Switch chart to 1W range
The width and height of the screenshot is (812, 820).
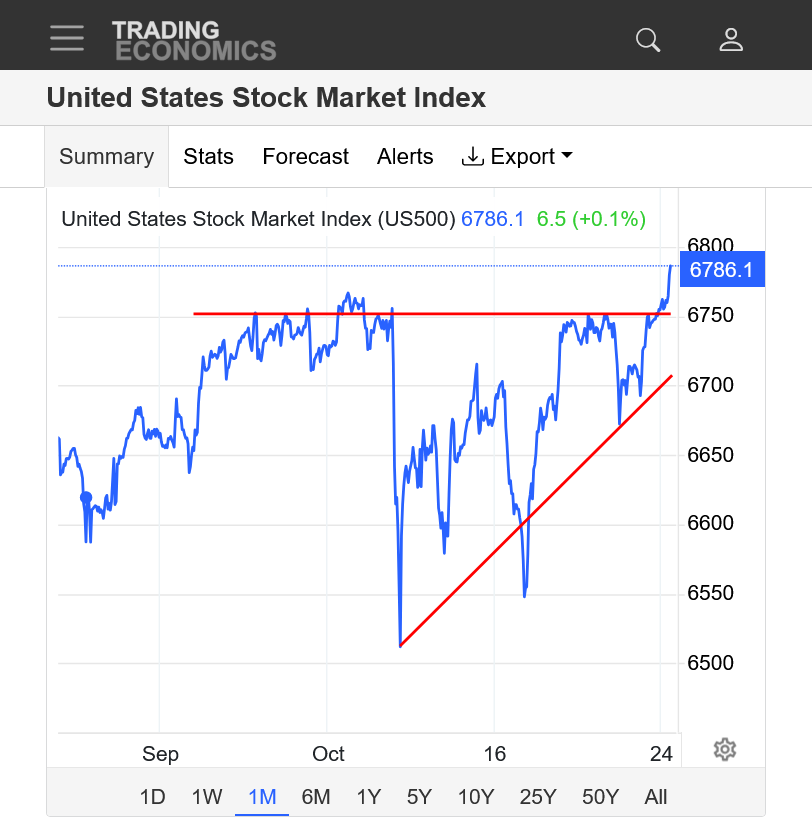207,797
